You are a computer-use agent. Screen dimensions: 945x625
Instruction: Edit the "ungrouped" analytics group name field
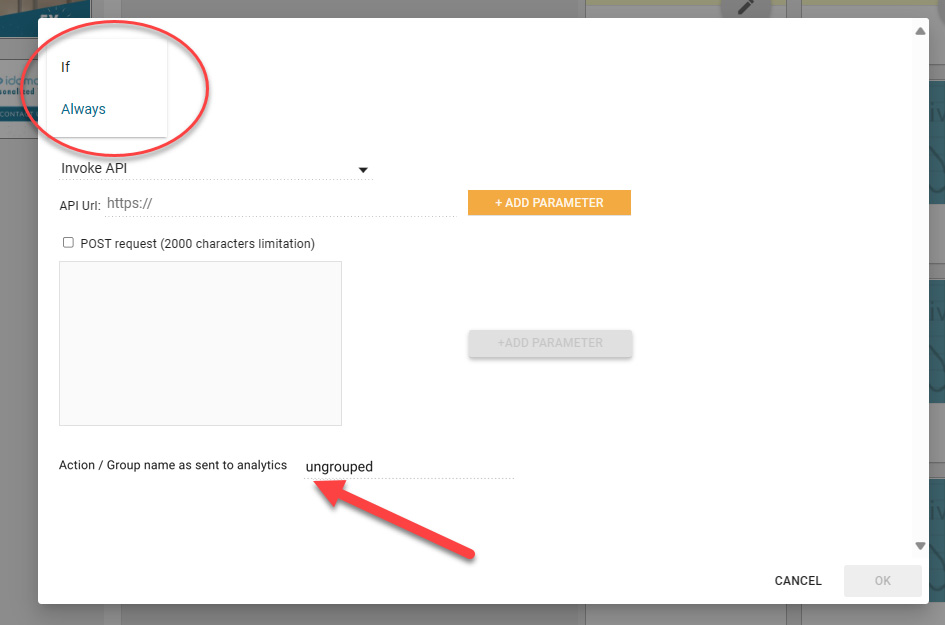coord(409,467)
